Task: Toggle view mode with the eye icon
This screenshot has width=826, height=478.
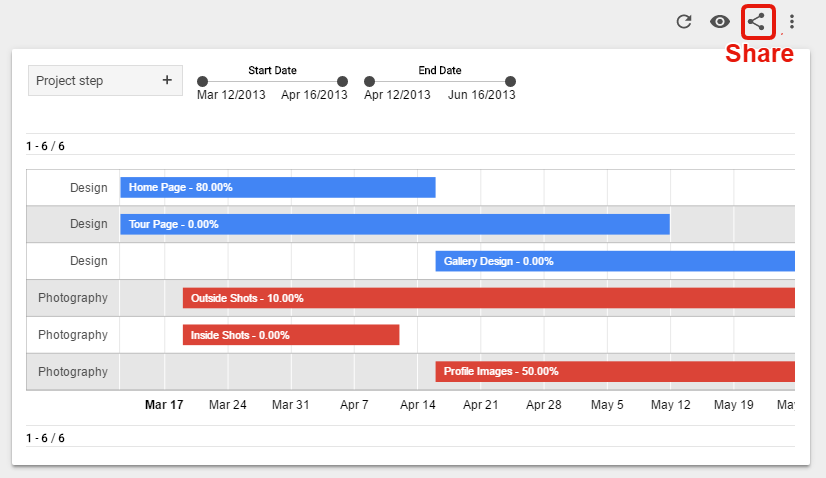Action: (x=720, y=22)
